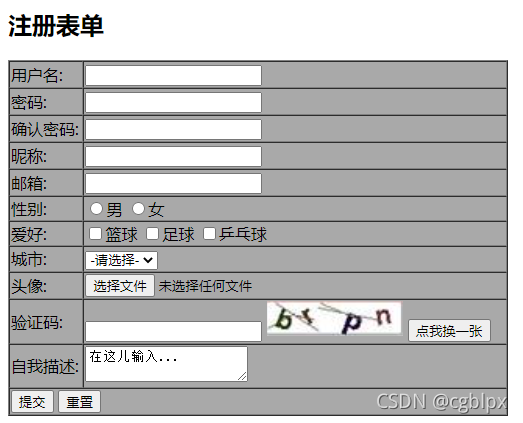Select the 男 radio button
Screen dimensions: 523x423
click(96, 209)
